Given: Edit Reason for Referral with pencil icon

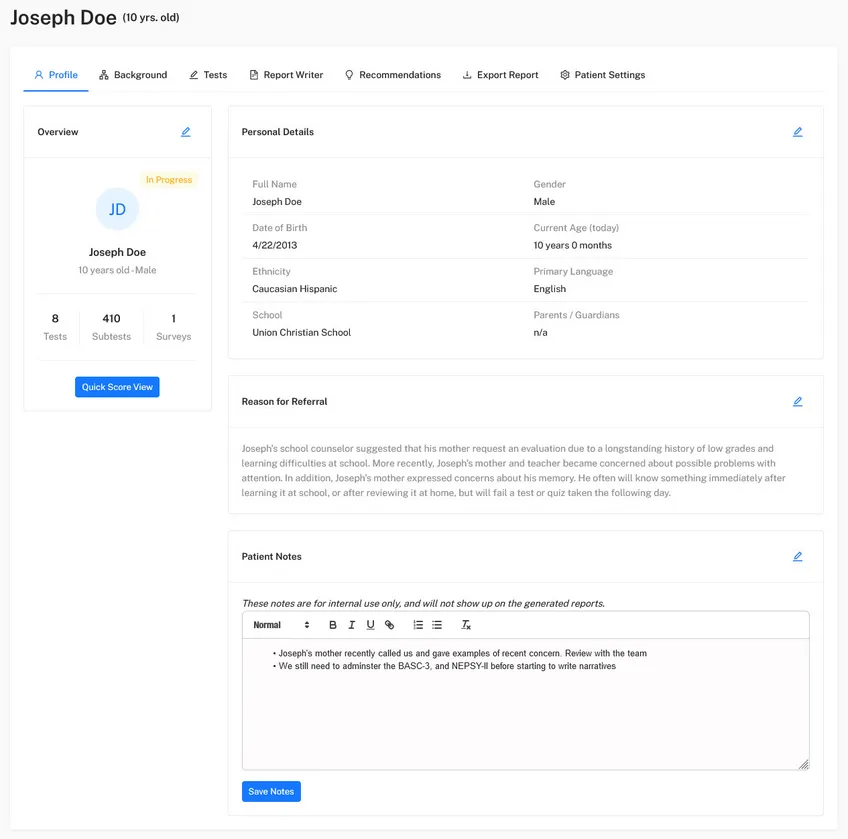Looking at the screenshot, I should [797, 401].
